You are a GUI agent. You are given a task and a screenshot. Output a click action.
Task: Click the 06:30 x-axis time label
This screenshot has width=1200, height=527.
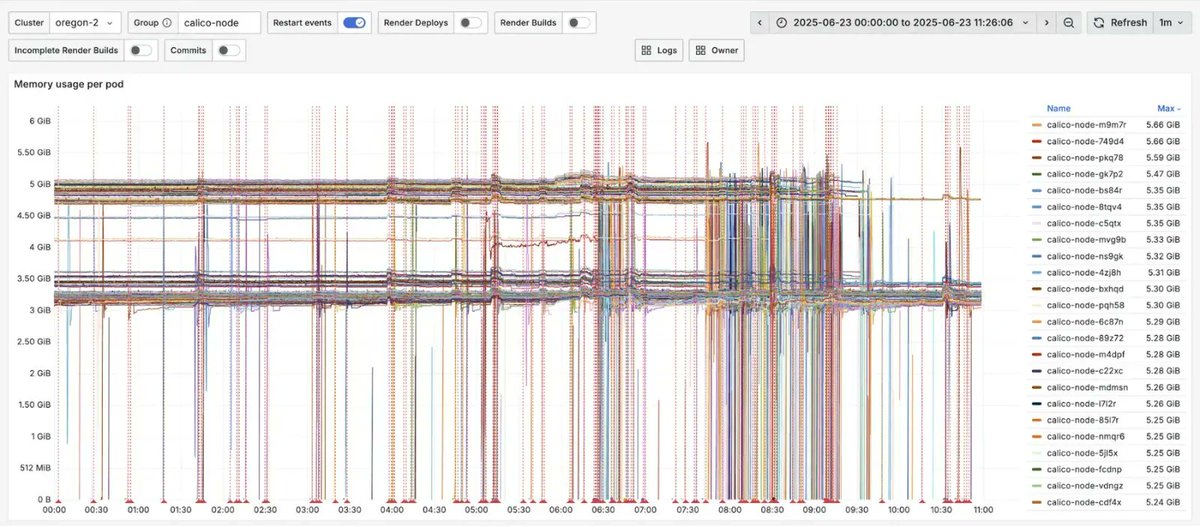pos(603,510)
